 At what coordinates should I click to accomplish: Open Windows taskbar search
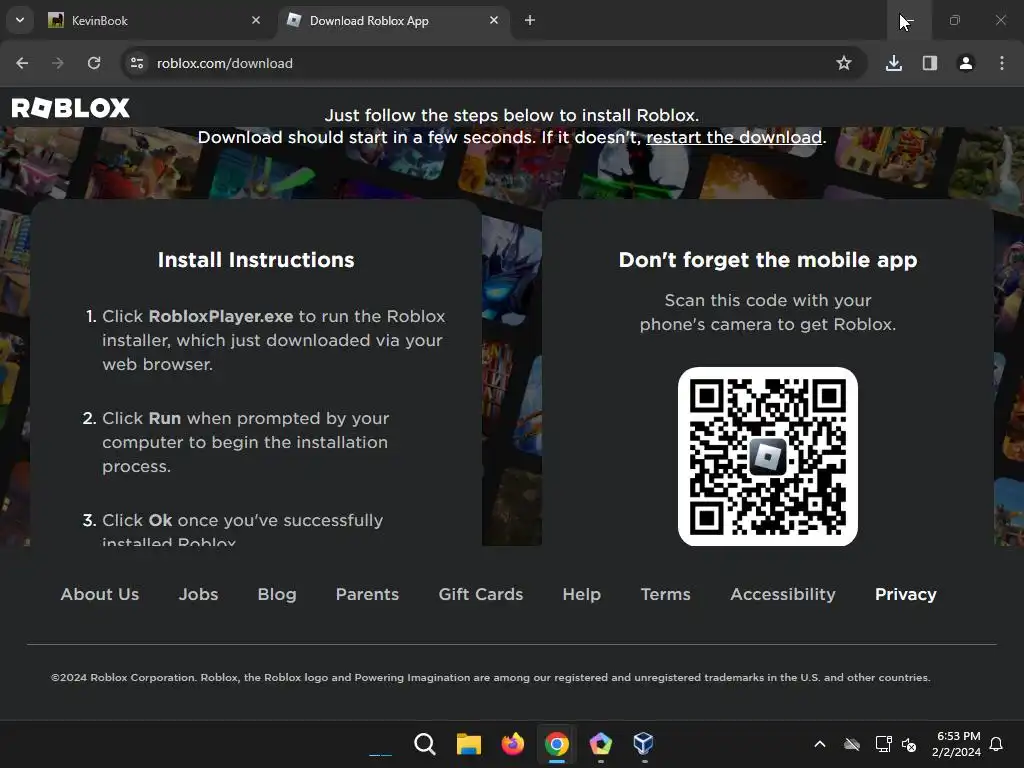pyautogui.click(x=424, y=744)
